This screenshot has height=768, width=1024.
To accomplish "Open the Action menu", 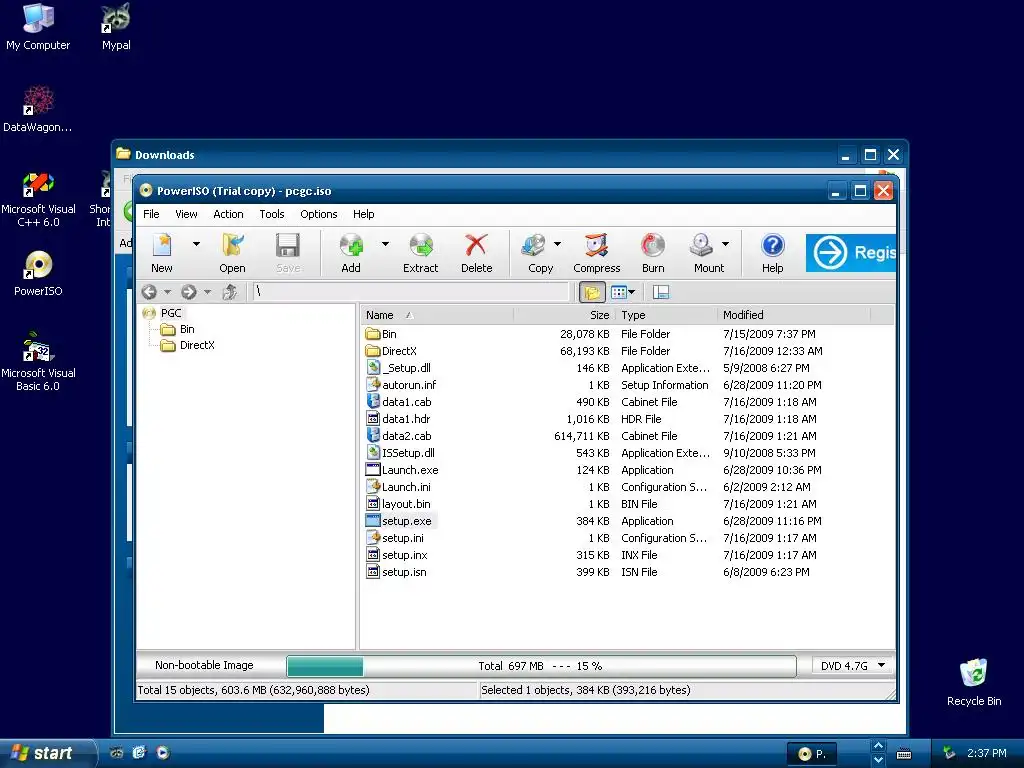I will (x=228, y=214).
